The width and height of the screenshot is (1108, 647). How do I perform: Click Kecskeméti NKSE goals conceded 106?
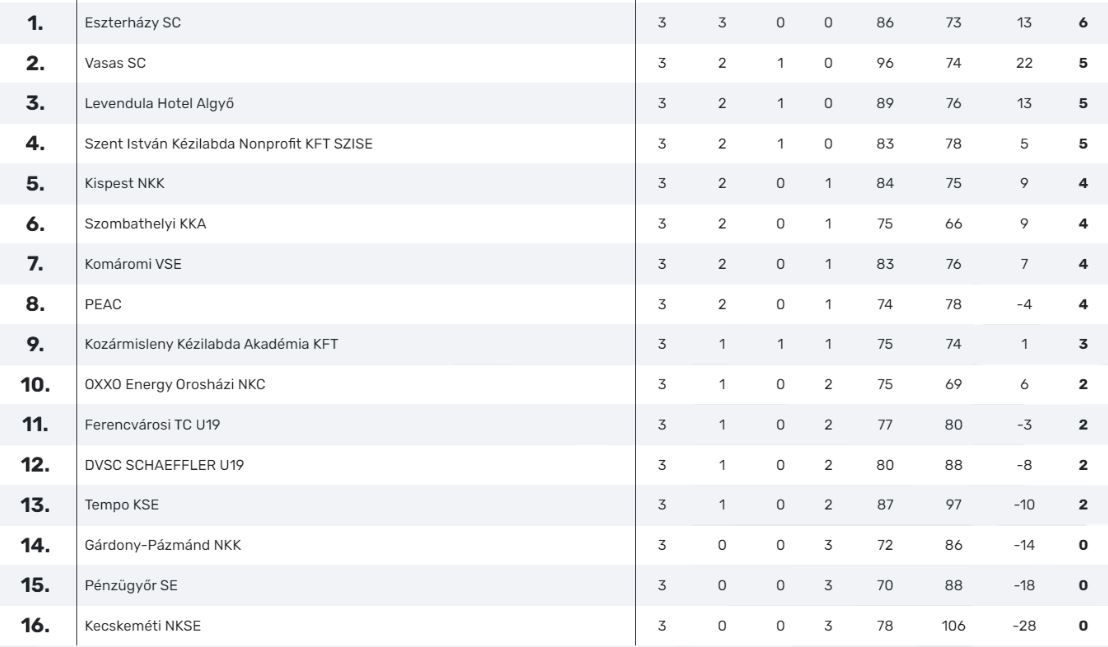pos(953,626)
